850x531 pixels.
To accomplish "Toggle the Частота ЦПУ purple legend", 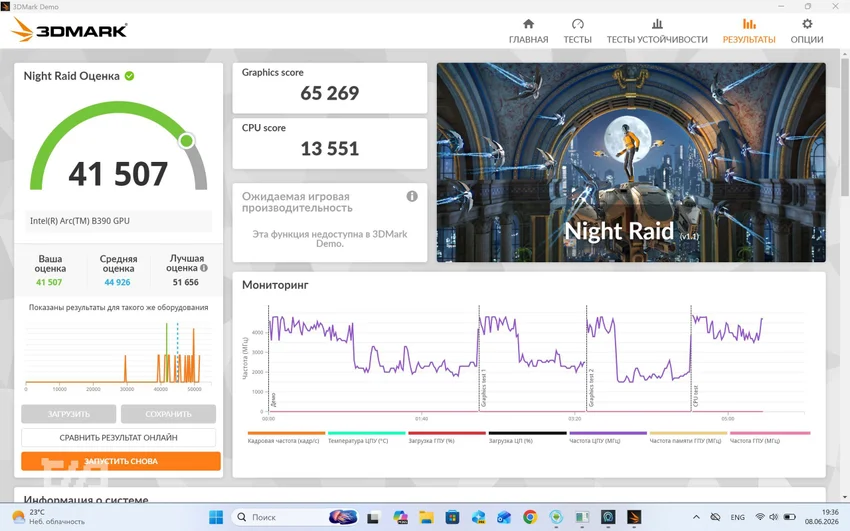I will (608, 433).
